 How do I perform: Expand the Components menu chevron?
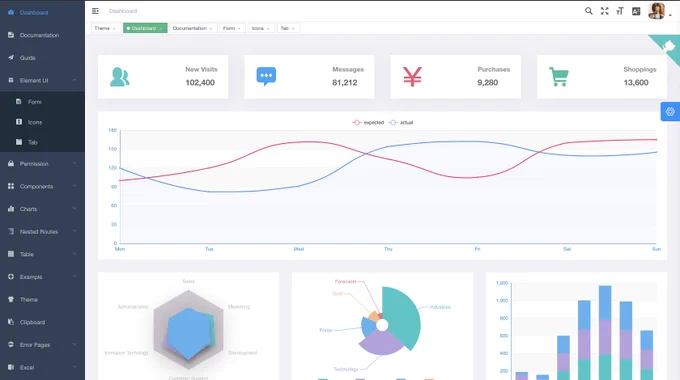(74, 186)
